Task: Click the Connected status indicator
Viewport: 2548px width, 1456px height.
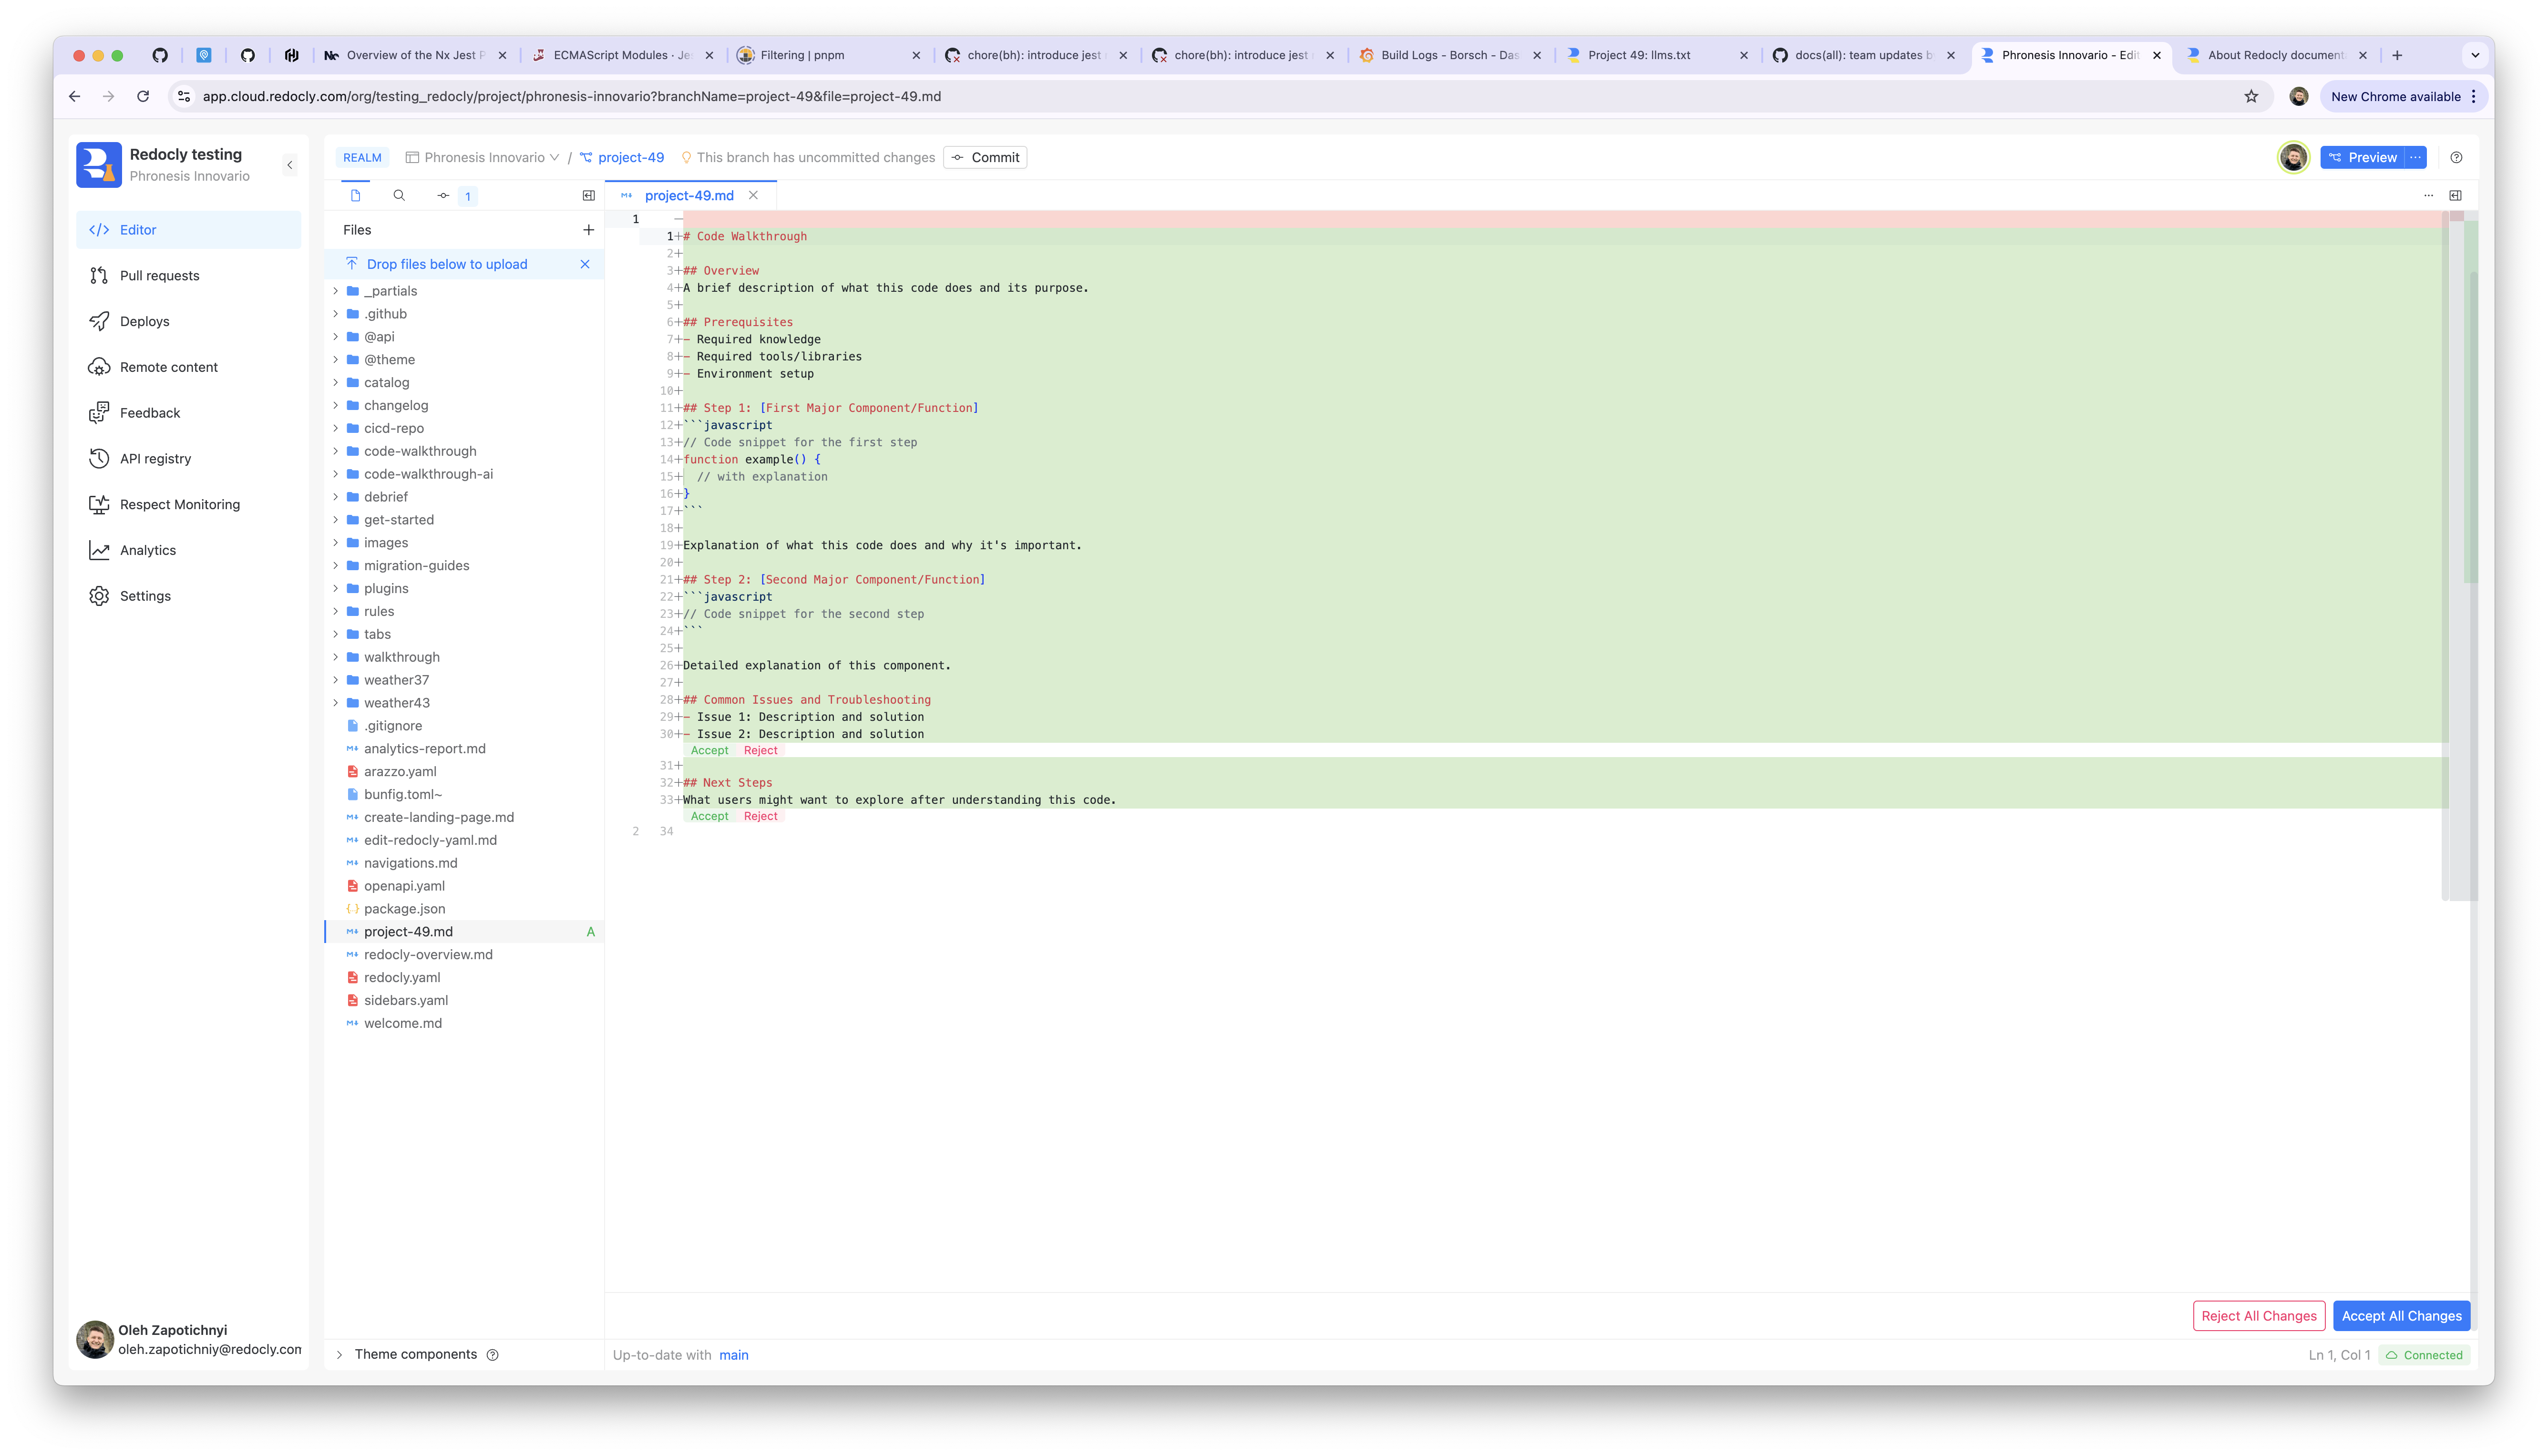Action: pos(2424,1356)
